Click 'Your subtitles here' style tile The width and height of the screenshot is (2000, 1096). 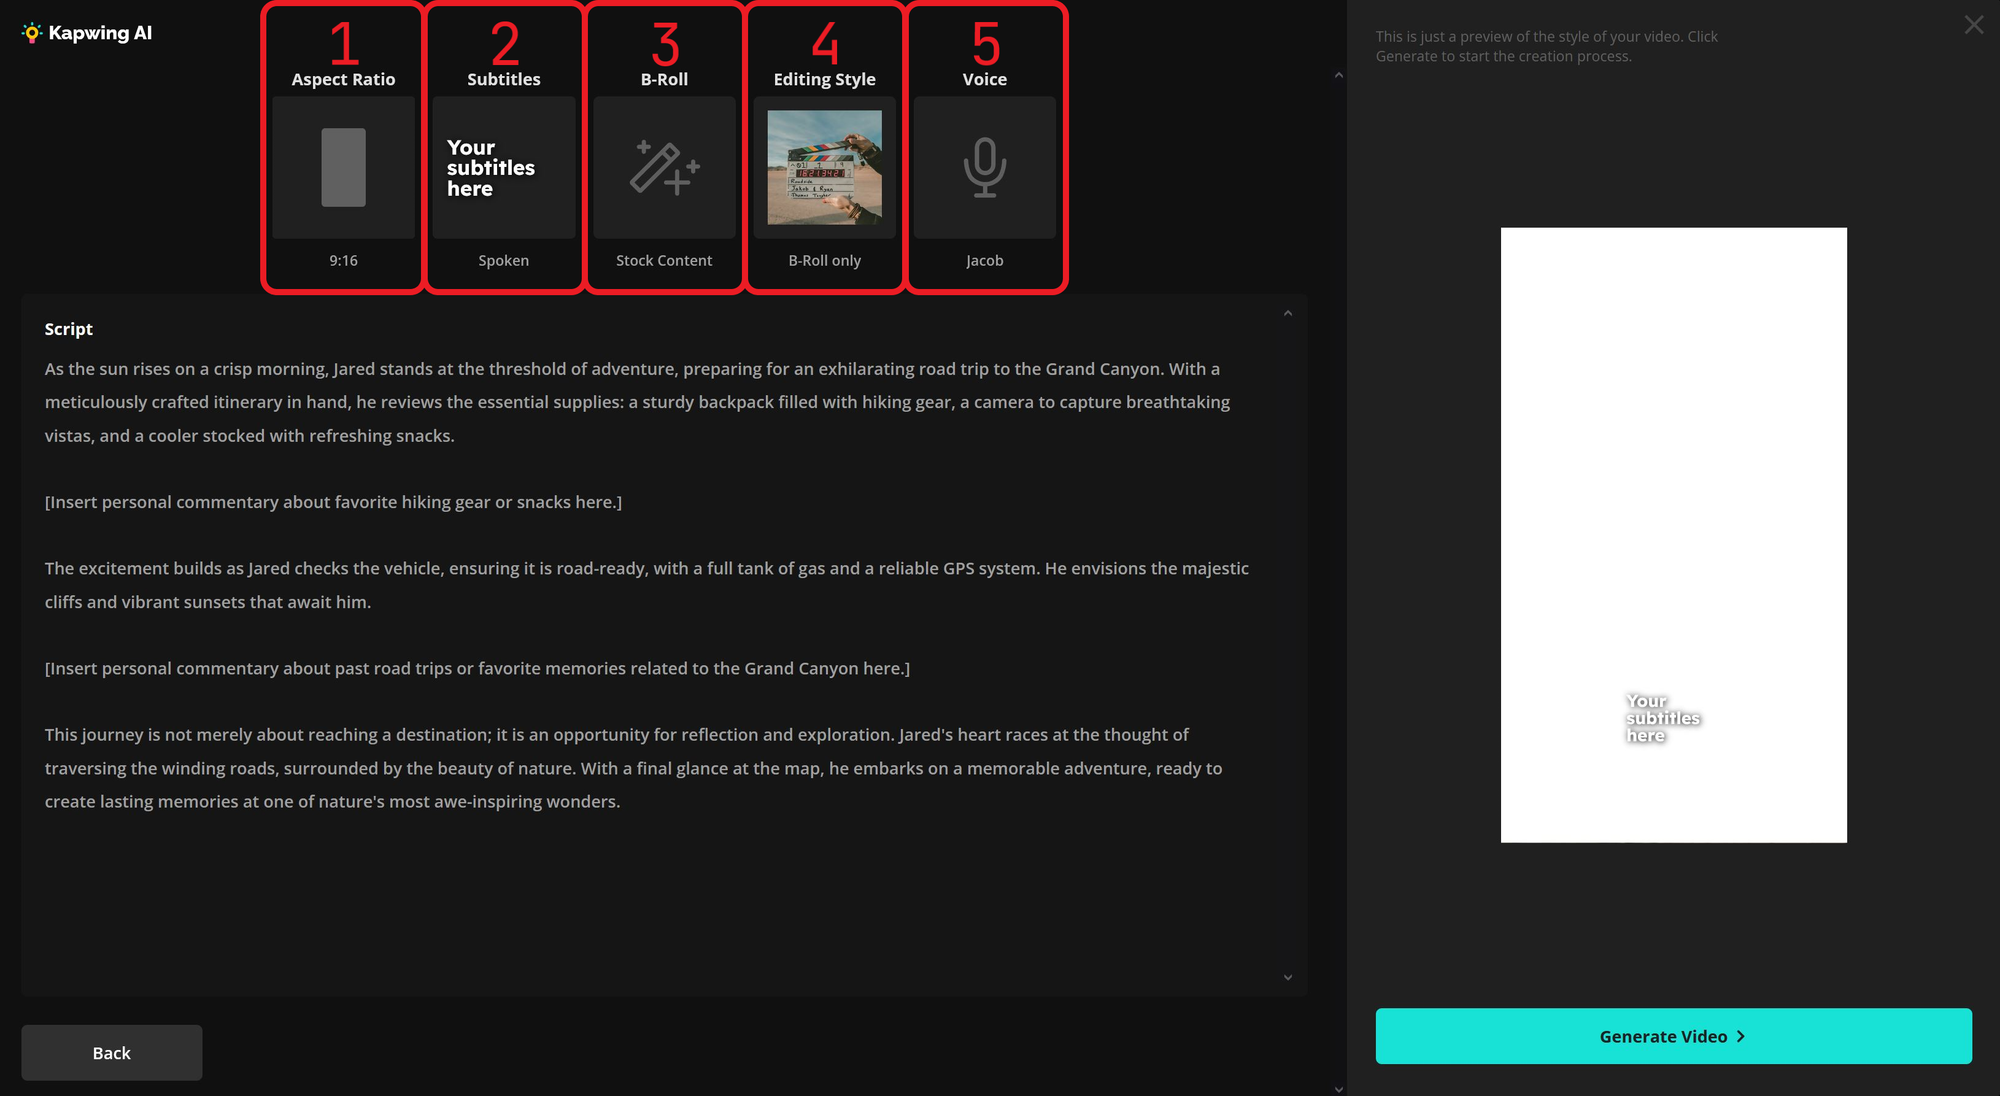[x=503, y=167]
